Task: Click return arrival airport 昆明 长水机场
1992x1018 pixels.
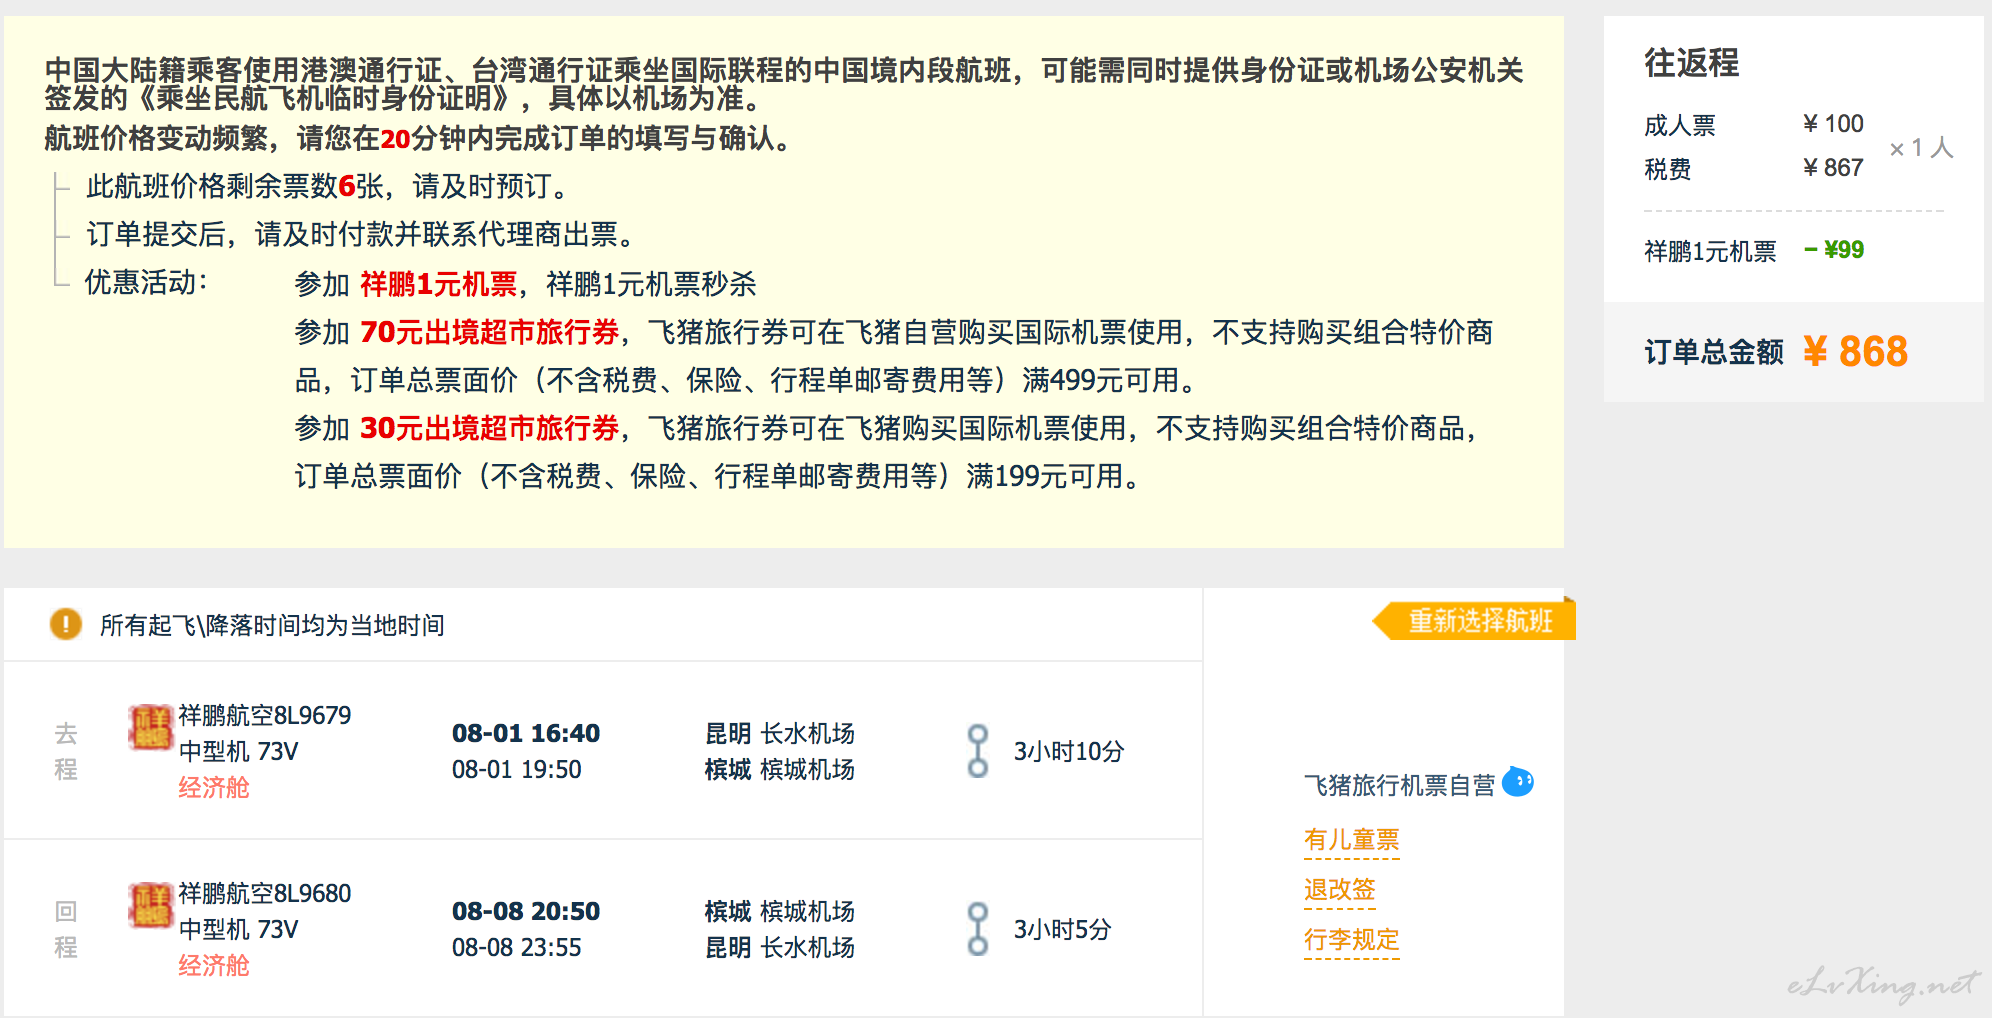Action: pos(780,947)
